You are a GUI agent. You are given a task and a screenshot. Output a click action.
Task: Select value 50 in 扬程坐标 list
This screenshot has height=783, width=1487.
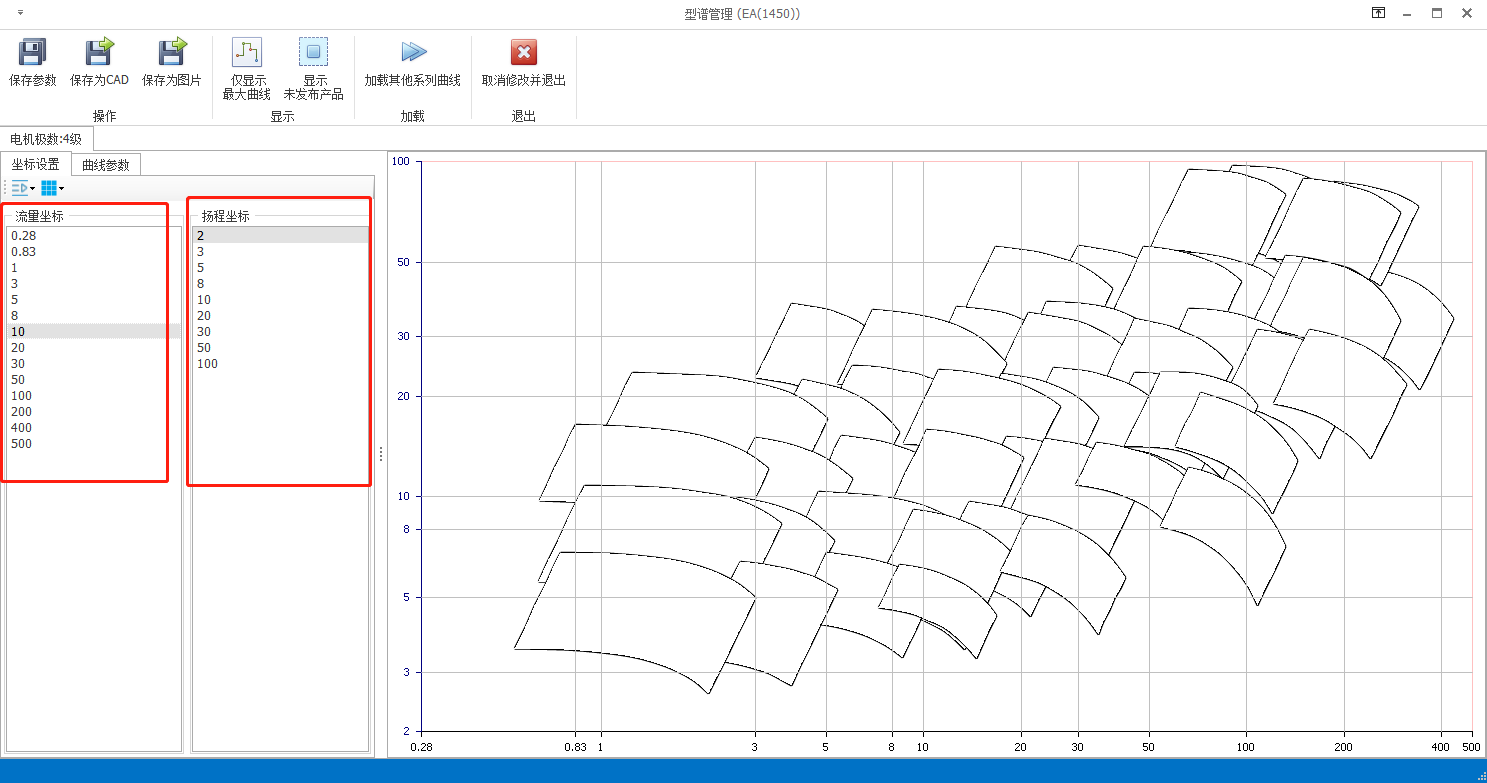click(x=280, y=347)
